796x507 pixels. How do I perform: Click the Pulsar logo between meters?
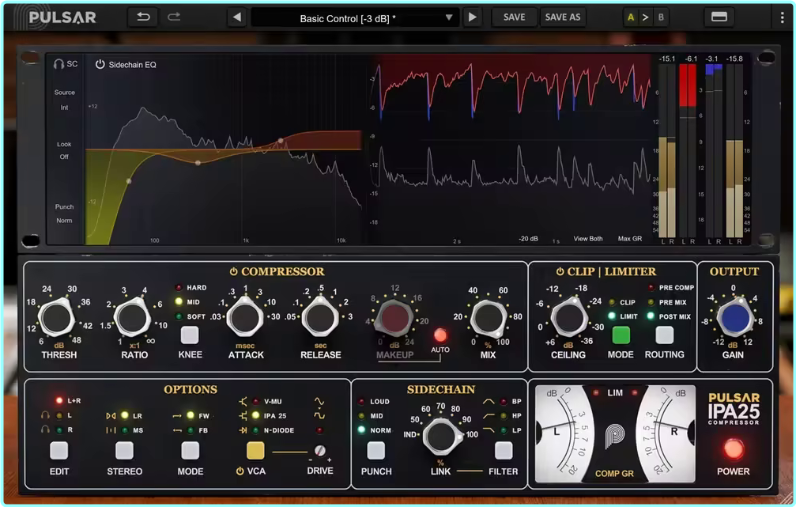pyautogui.click(x=615, y=436)
